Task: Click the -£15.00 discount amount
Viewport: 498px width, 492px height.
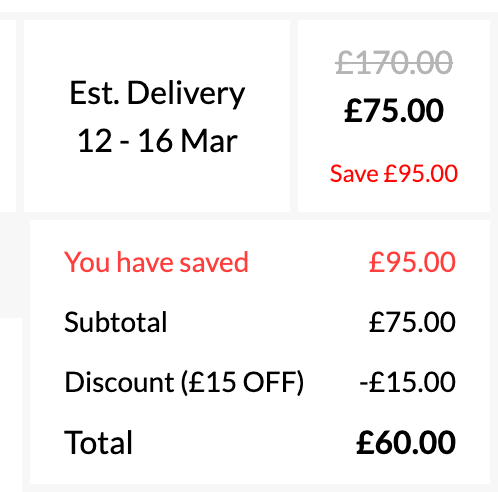Action: coord(407,382)
